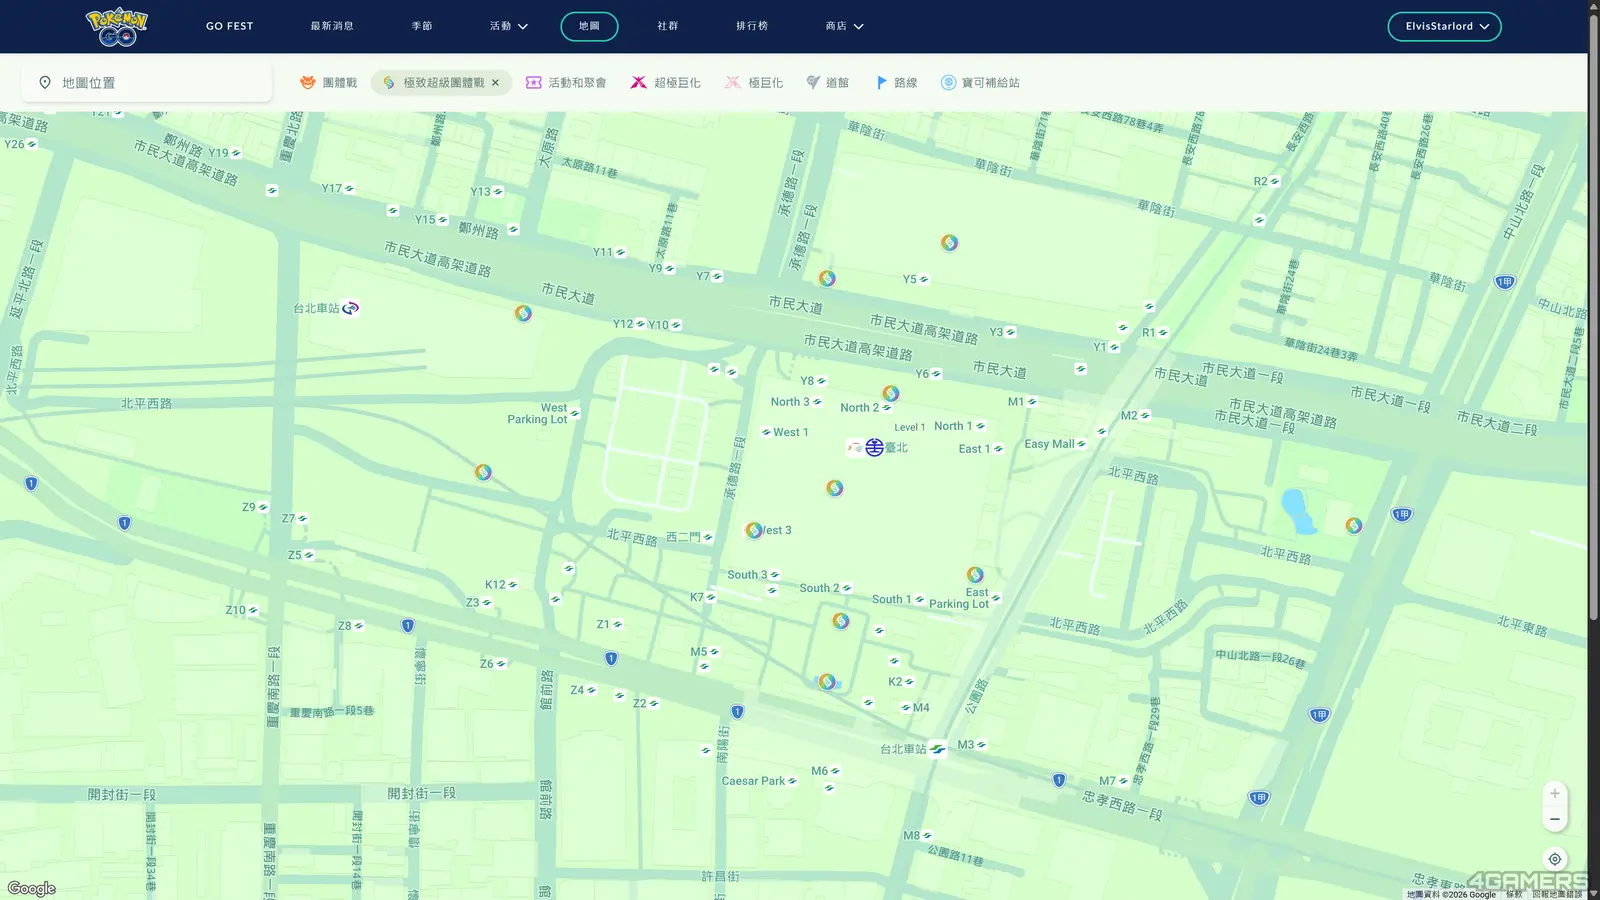Expand the 商店 dropdown menu
Screen dimensions: 1600x900
point(845,26)
